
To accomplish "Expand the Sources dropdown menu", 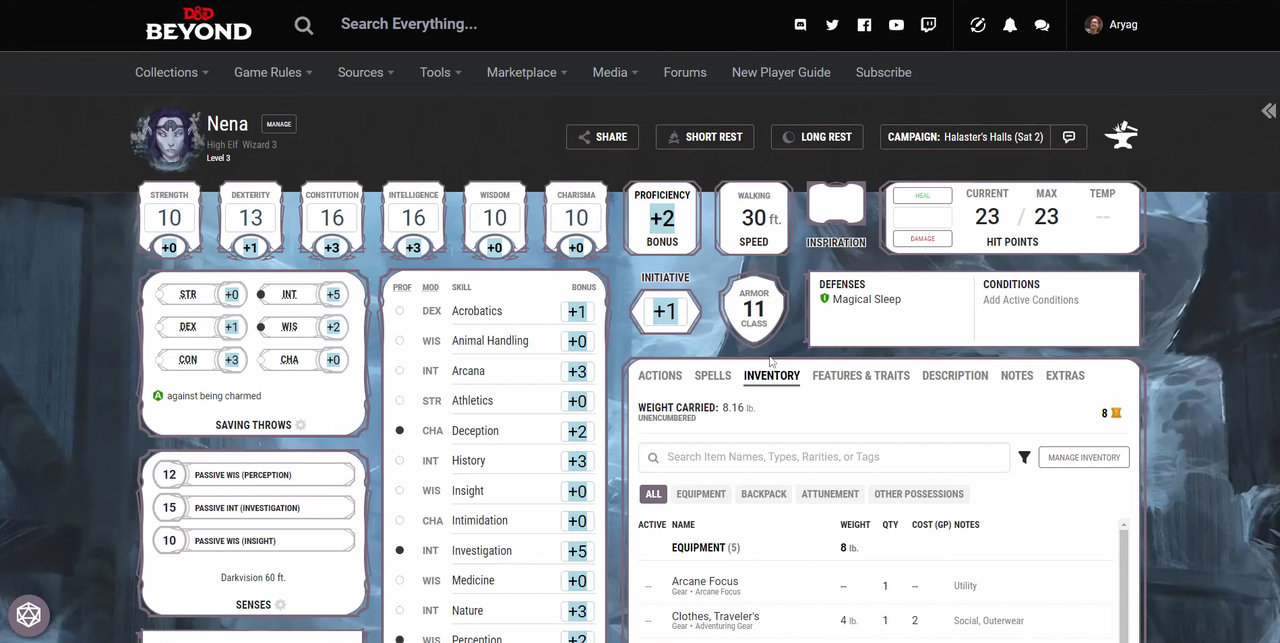I will coord(366,72).
